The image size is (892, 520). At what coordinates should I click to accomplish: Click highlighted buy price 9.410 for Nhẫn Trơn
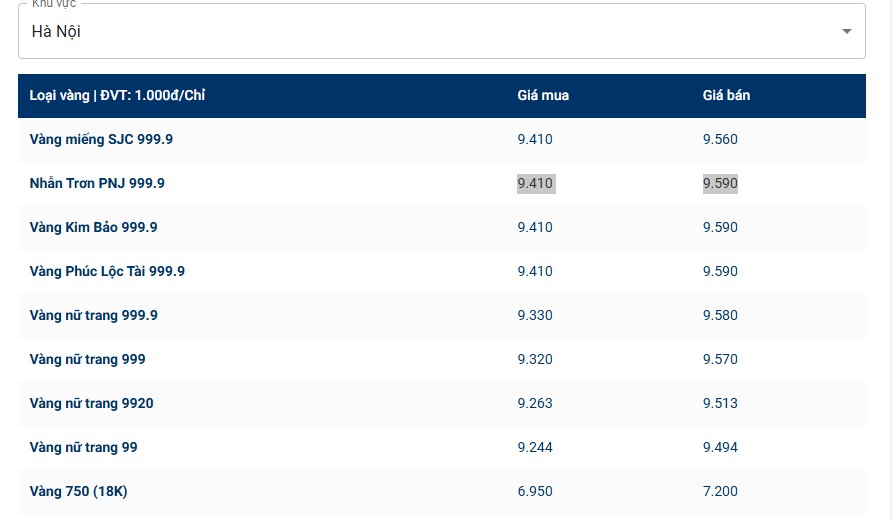pos(535,183)
